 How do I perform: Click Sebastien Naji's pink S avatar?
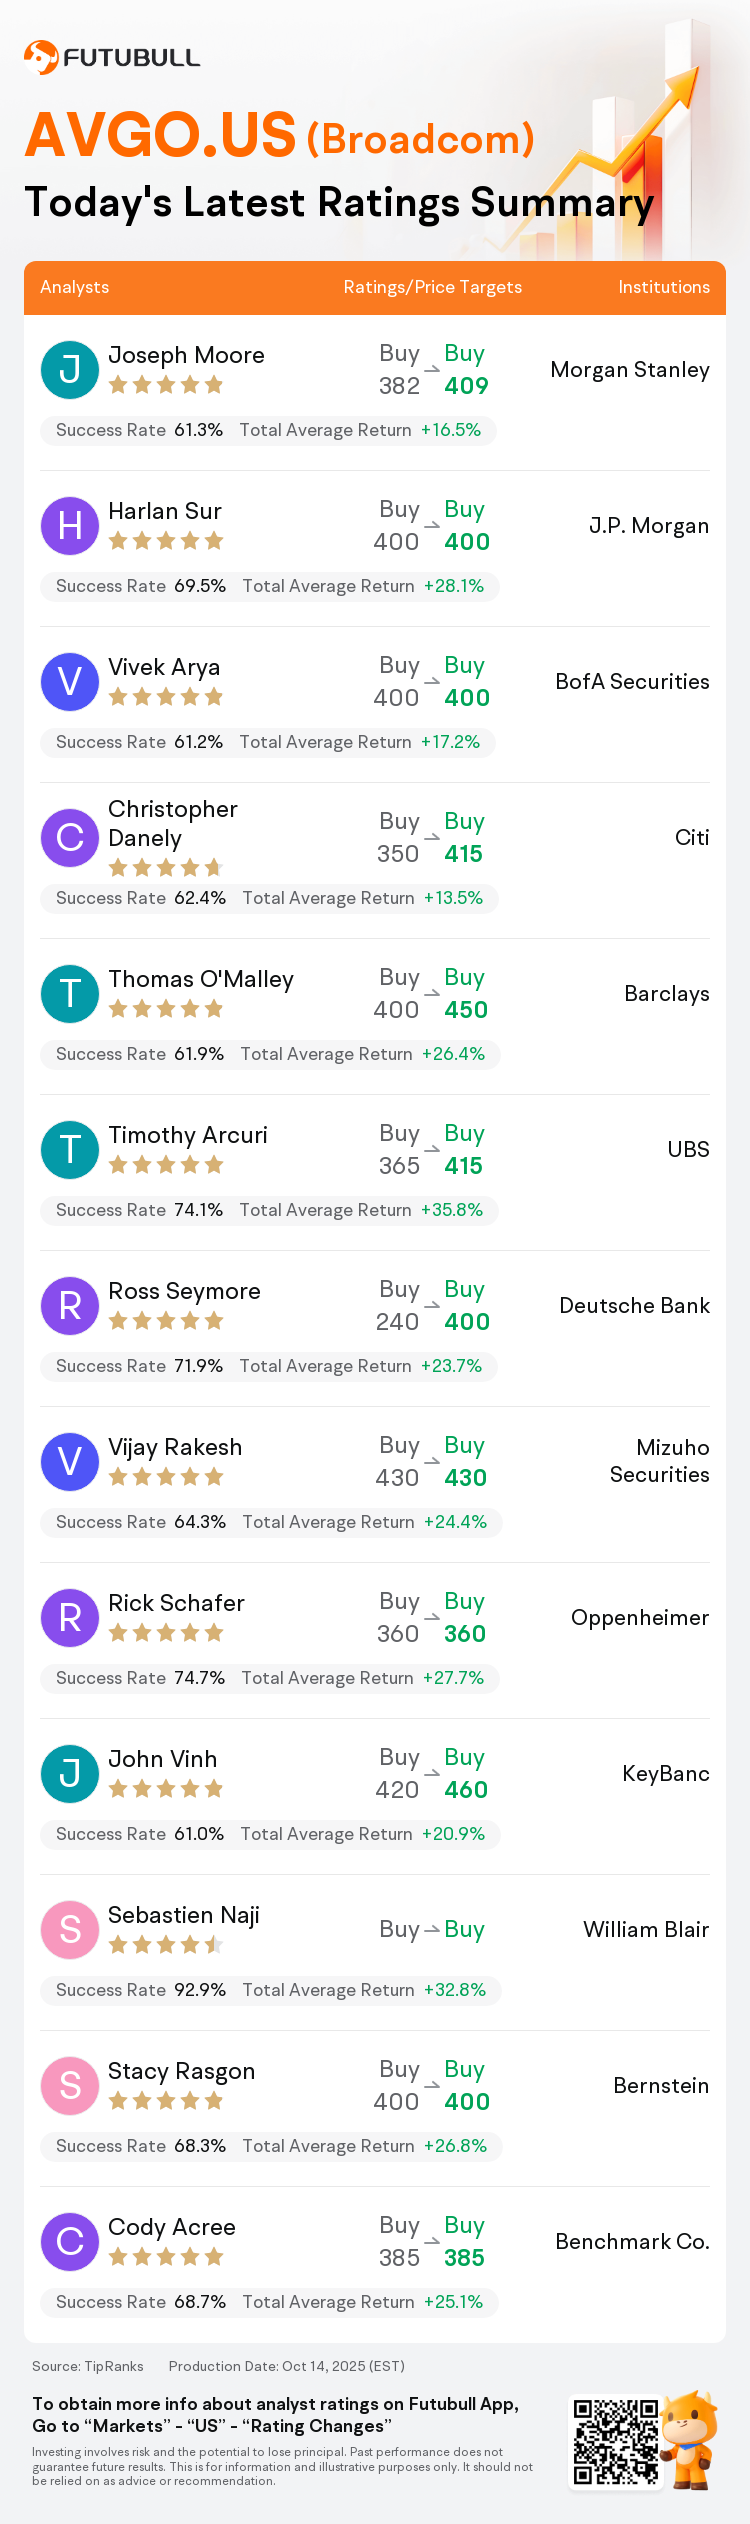coord(70,1929)
